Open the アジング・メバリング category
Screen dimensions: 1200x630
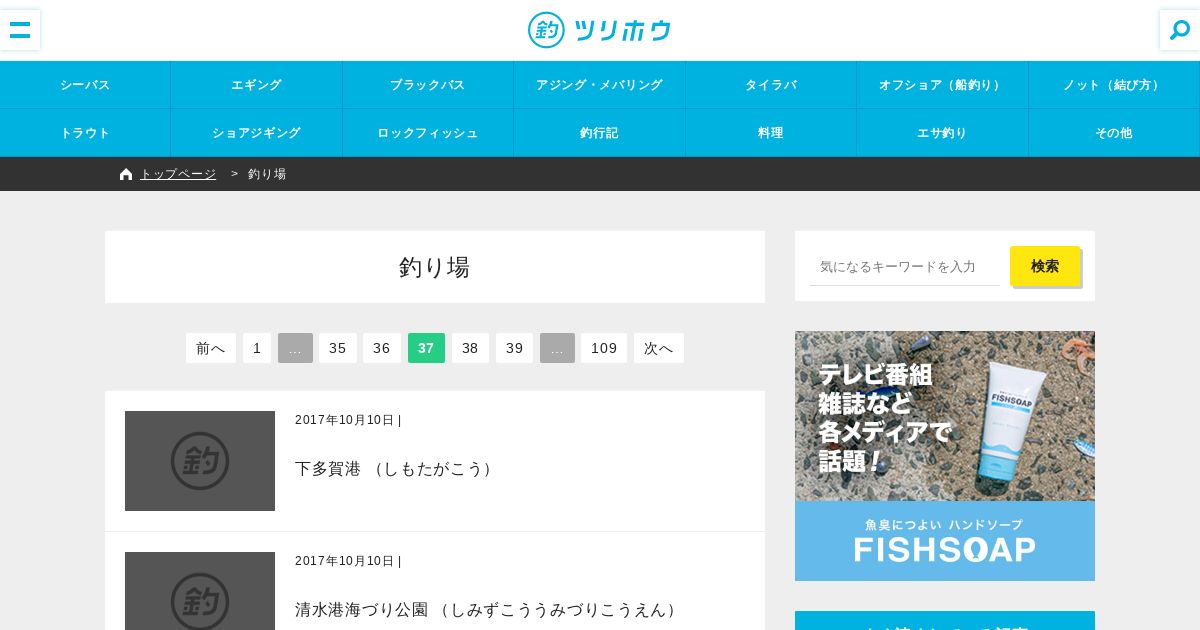click(x=599, y=85)
